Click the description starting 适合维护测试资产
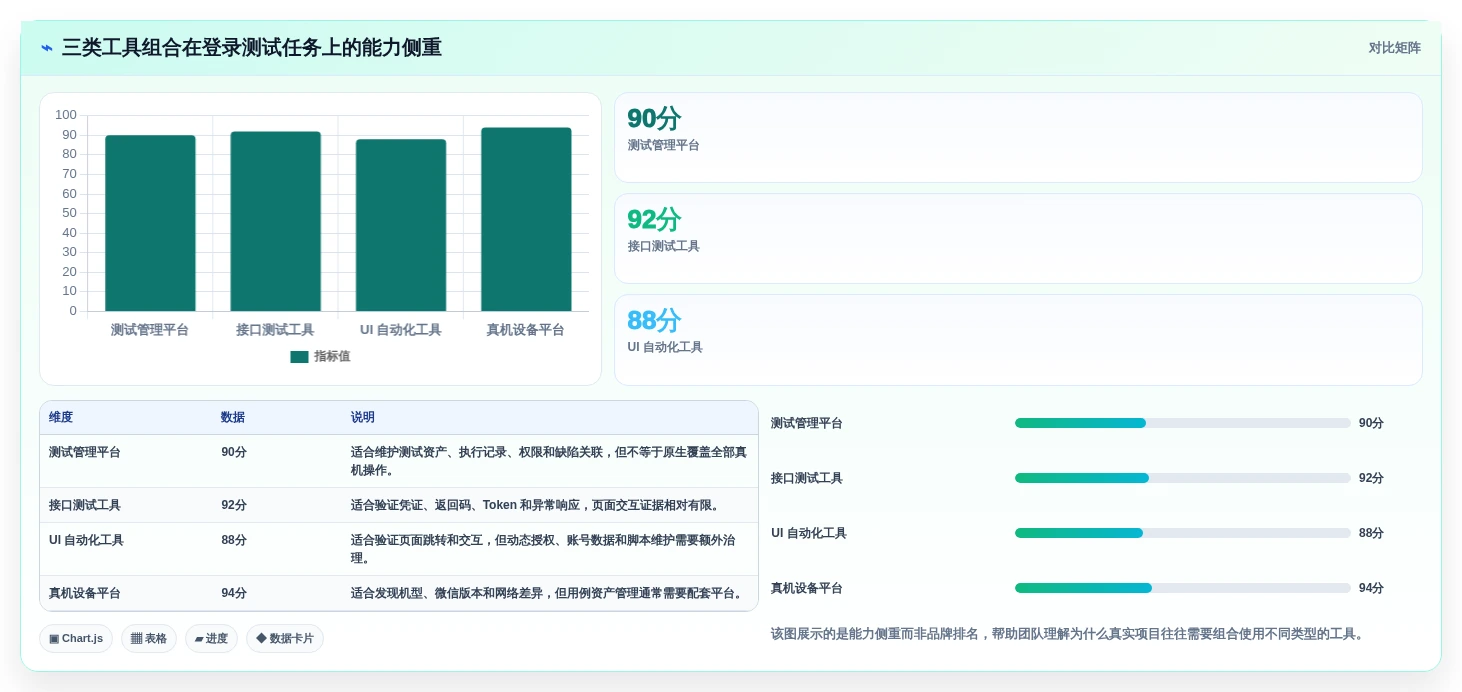Image resolution: width=1462 pixels, height=692 pixels. coord(549,461)
